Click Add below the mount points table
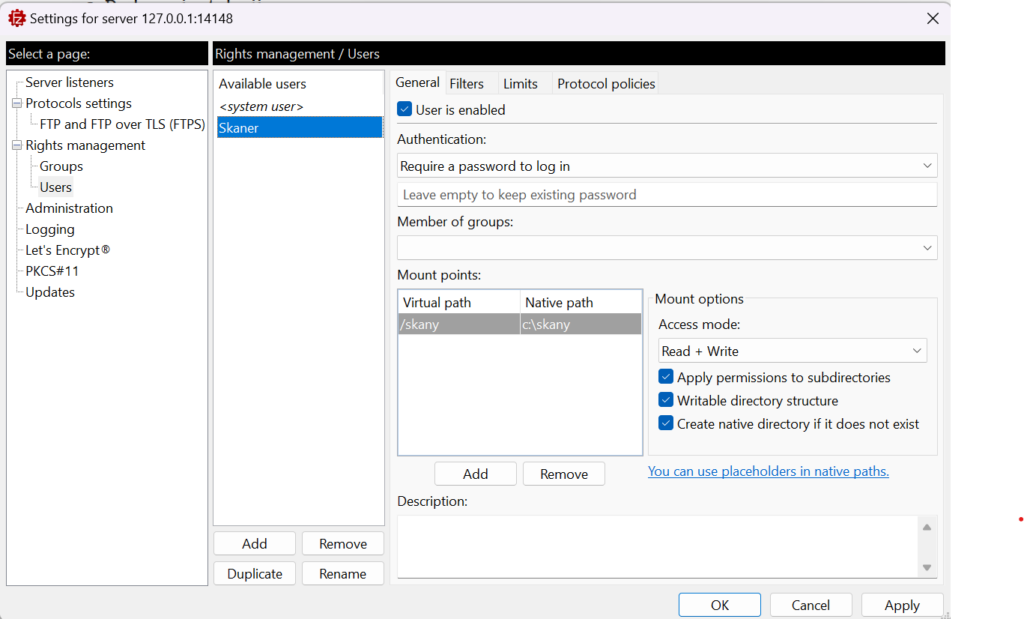The height and width of the screenshot is (619, 1024). pos(475,474)
